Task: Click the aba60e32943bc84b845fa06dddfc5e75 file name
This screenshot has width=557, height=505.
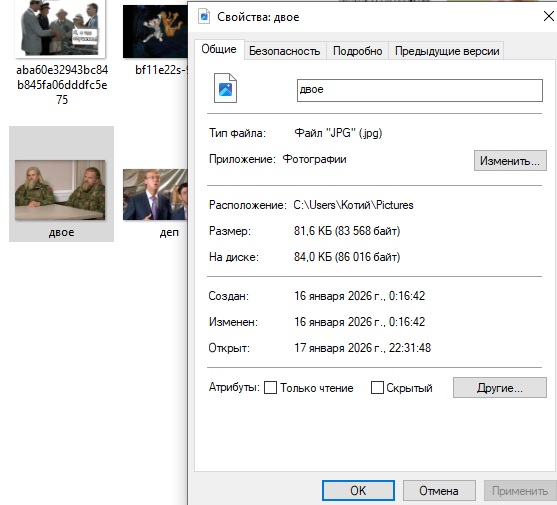Action: point(62,85)
